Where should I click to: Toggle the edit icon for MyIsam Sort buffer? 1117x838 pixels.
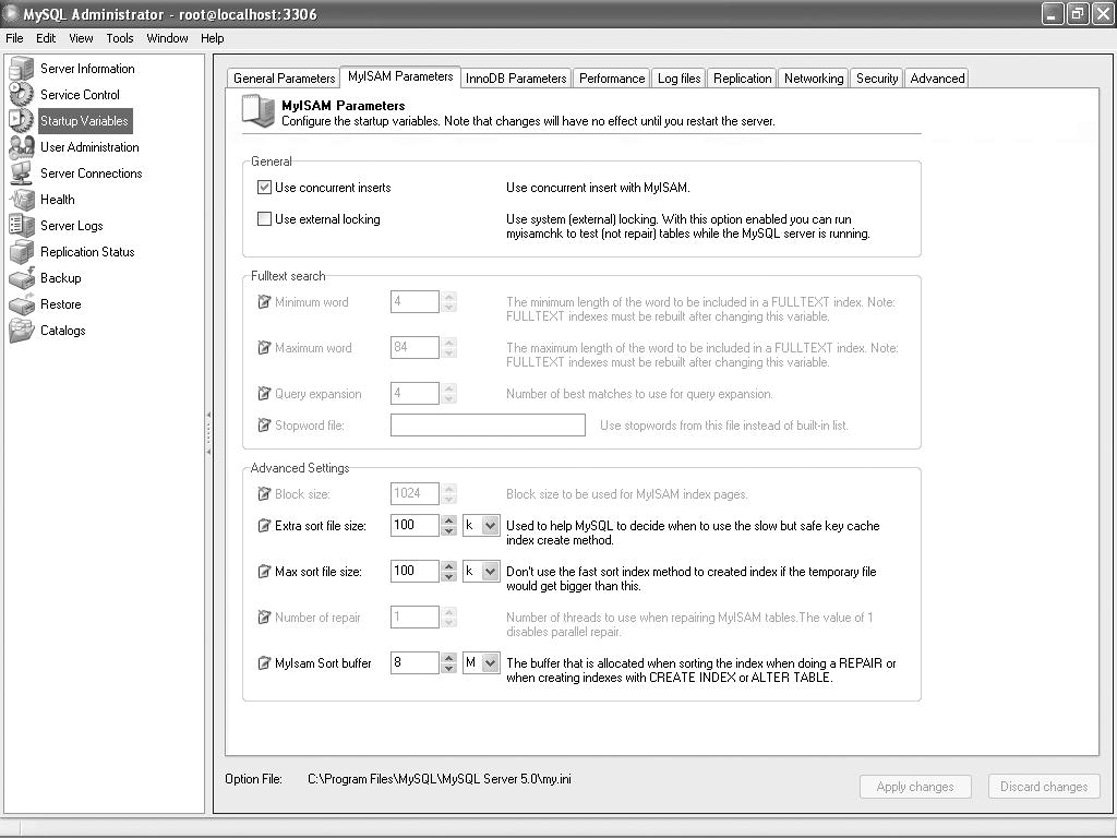point(264,663)
